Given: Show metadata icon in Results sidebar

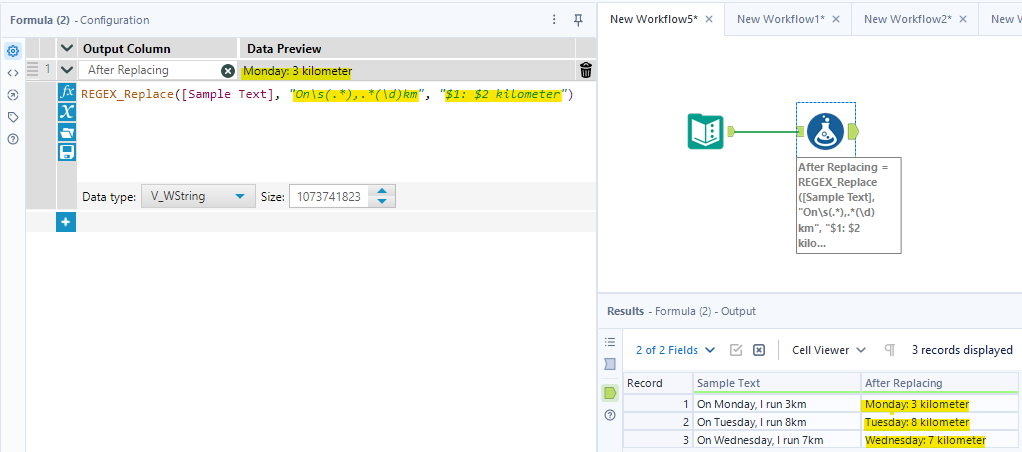Looking at the screenshot, I should (610, 363).
